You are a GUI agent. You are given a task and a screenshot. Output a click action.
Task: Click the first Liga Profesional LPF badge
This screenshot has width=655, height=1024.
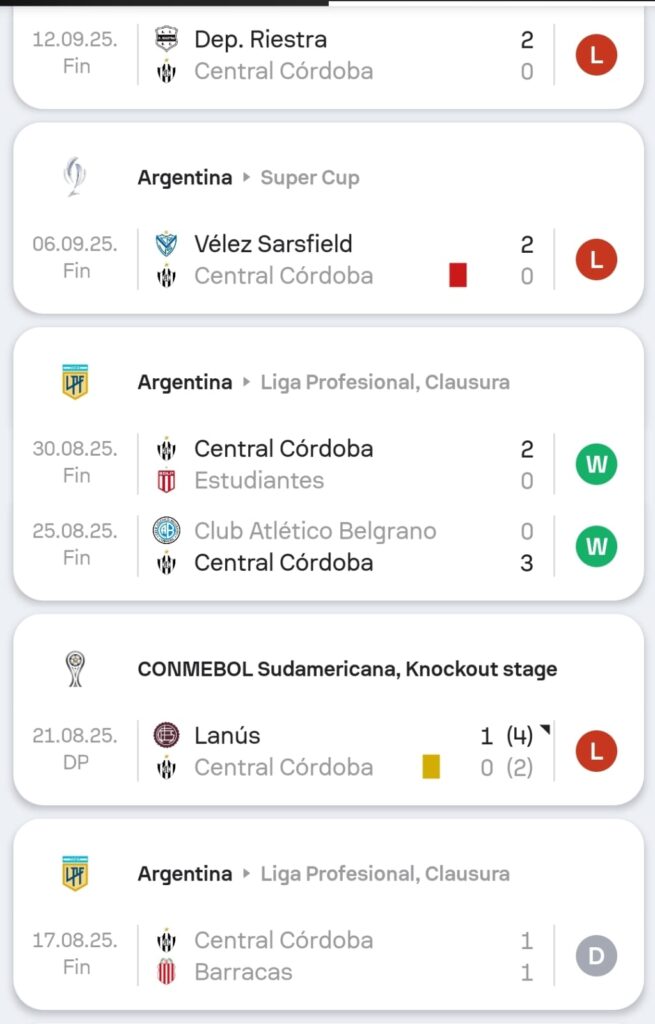click(x=75, y=382)
